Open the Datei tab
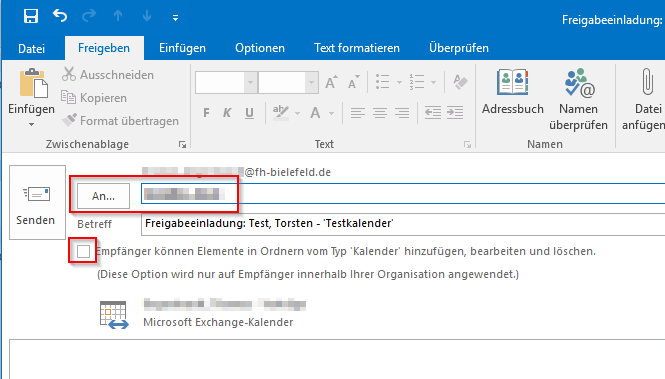The image size is (665, 379). click(31, 48)
